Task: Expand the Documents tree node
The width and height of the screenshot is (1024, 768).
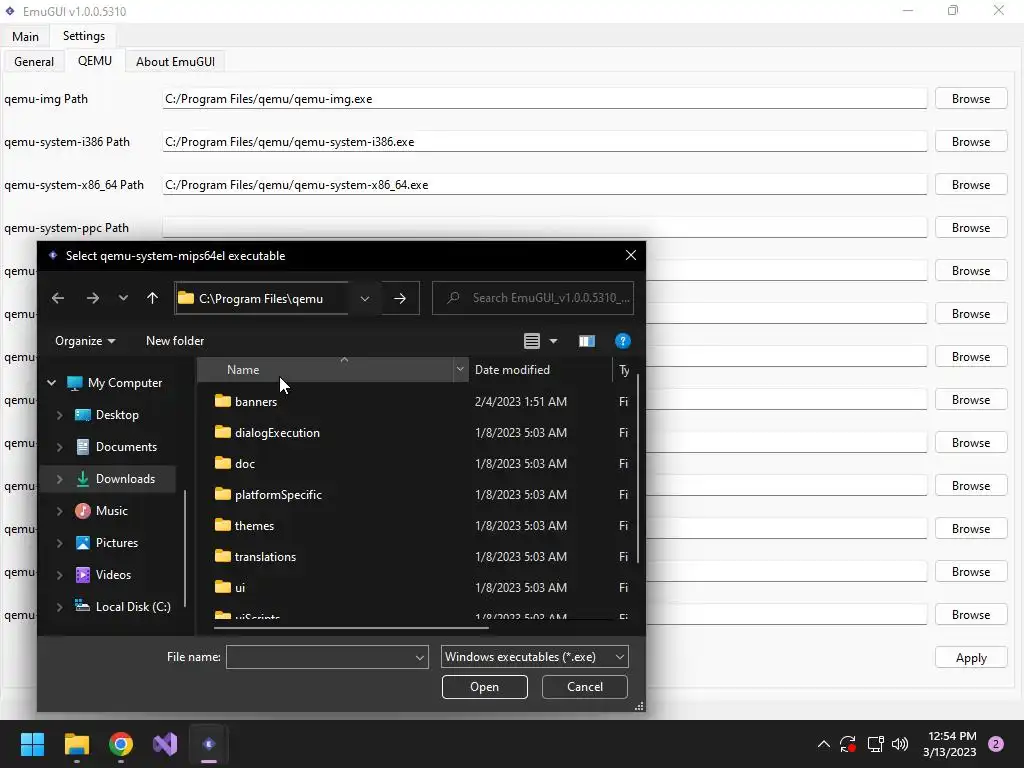Action: [x=59, y=447]
